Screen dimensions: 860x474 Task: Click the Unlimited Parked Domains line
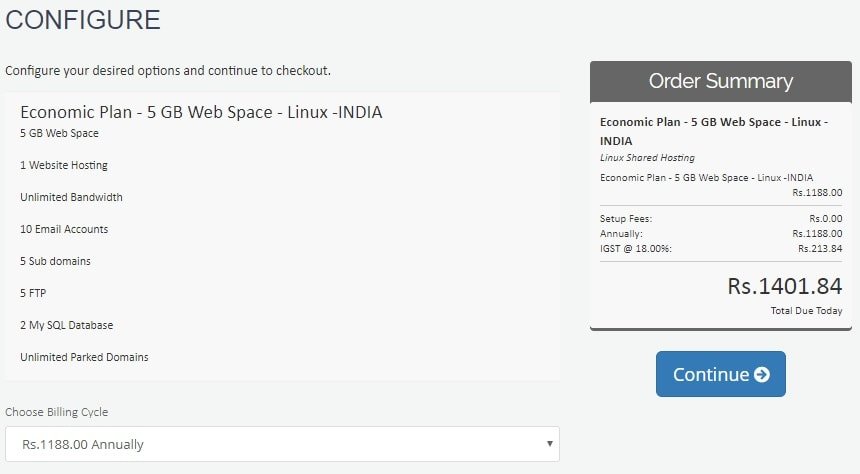[84, 357]
